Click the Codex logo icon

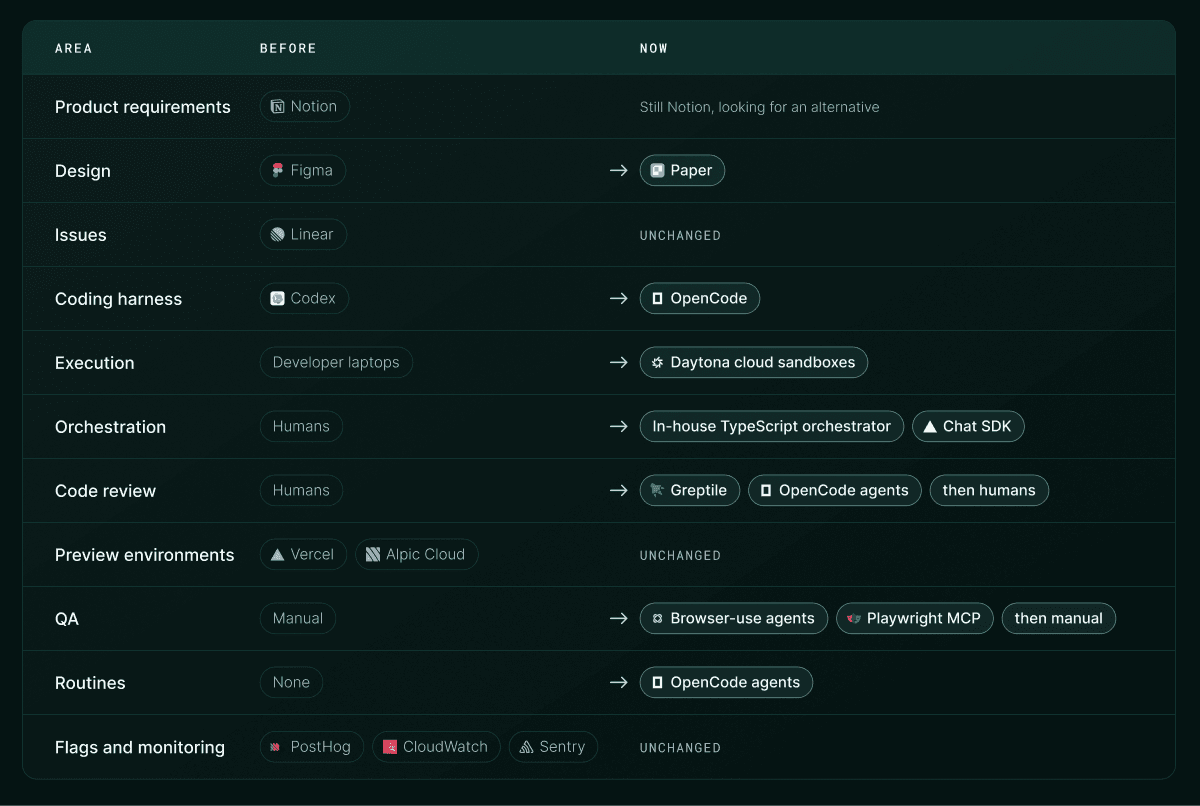[x=277, y=299]
